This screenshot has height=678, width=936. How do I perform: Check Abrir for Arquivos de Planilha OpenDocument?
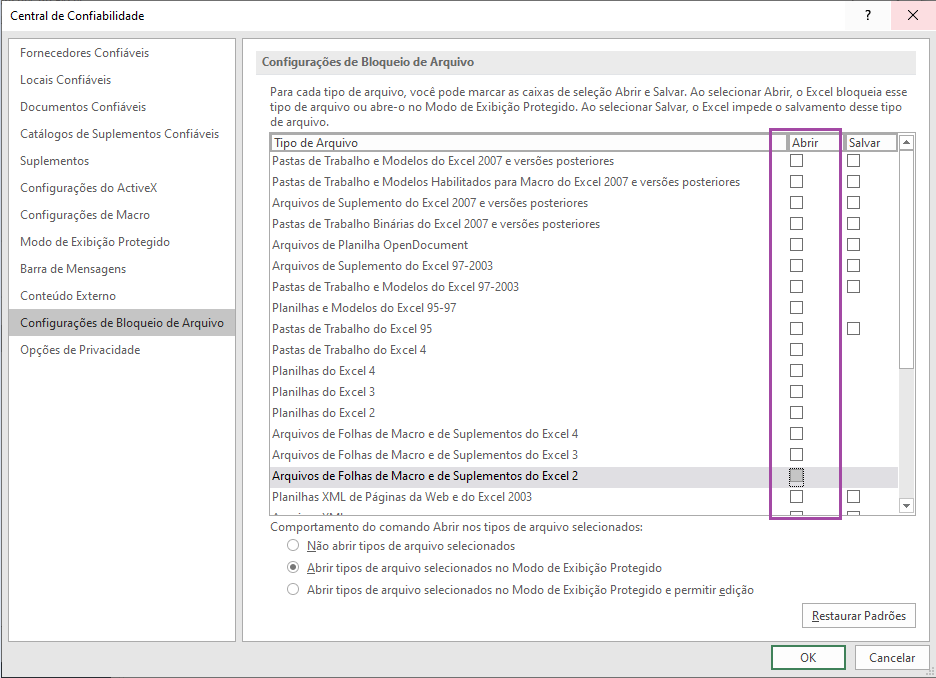pos(796,245)
